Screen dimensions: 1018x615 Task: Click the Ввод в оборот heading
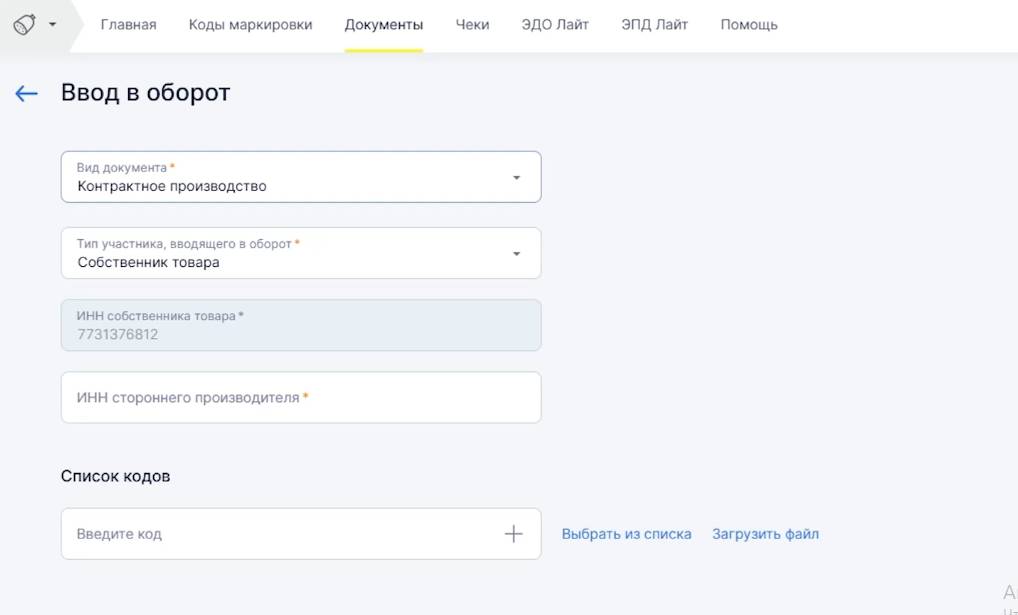[145, 93]
